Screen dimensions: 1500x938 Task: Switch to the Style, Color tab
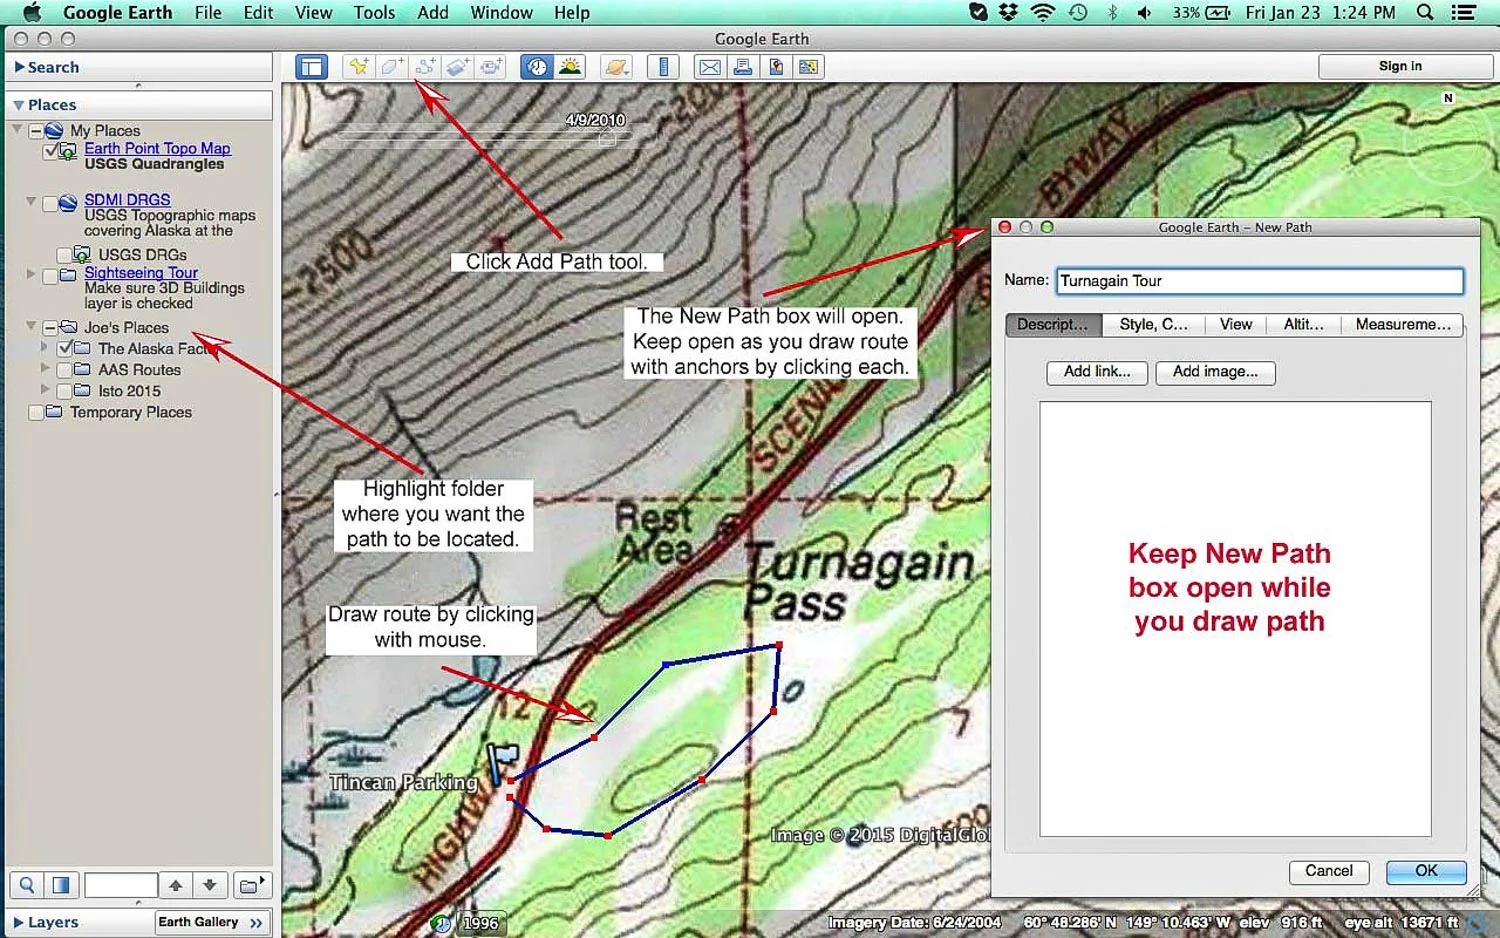pyautogui.click(x=1154, y=325)
